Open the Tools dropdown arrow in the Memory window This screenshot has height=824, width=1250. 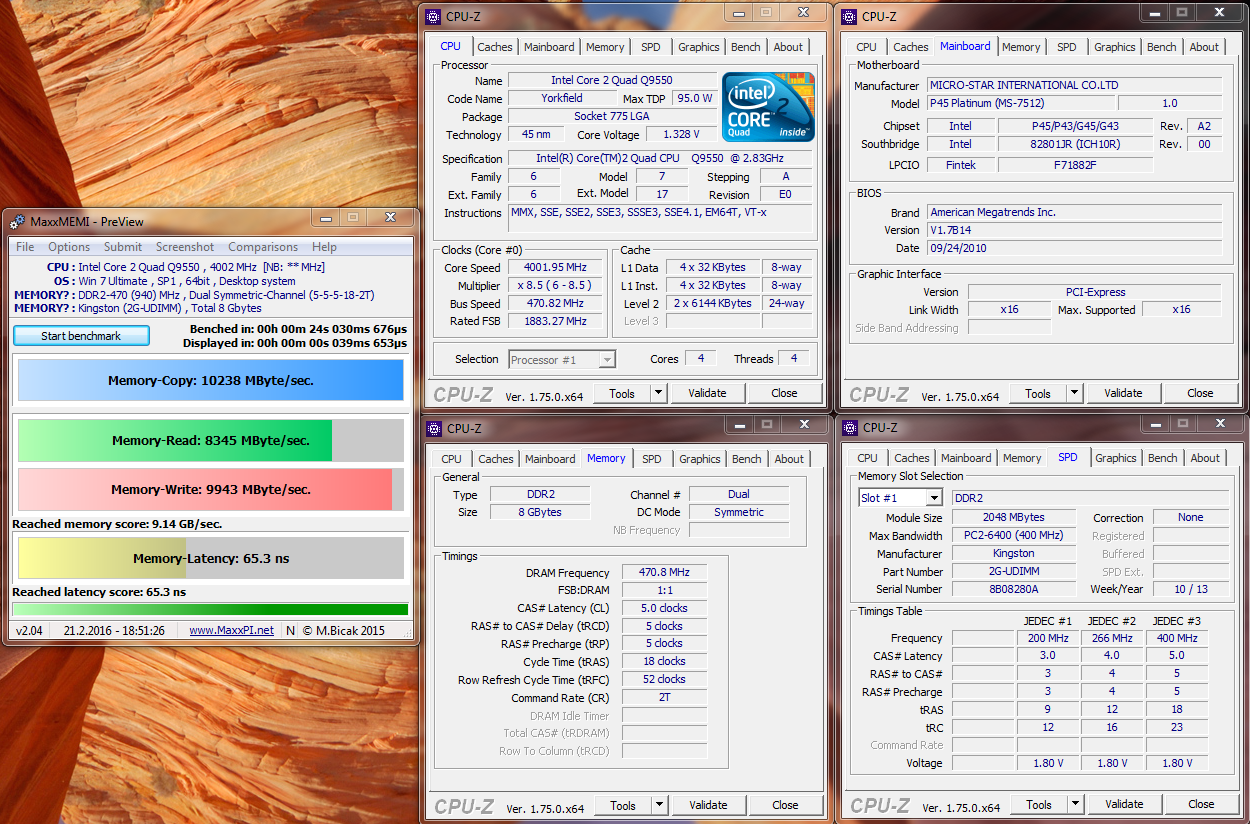pos(659,805)
